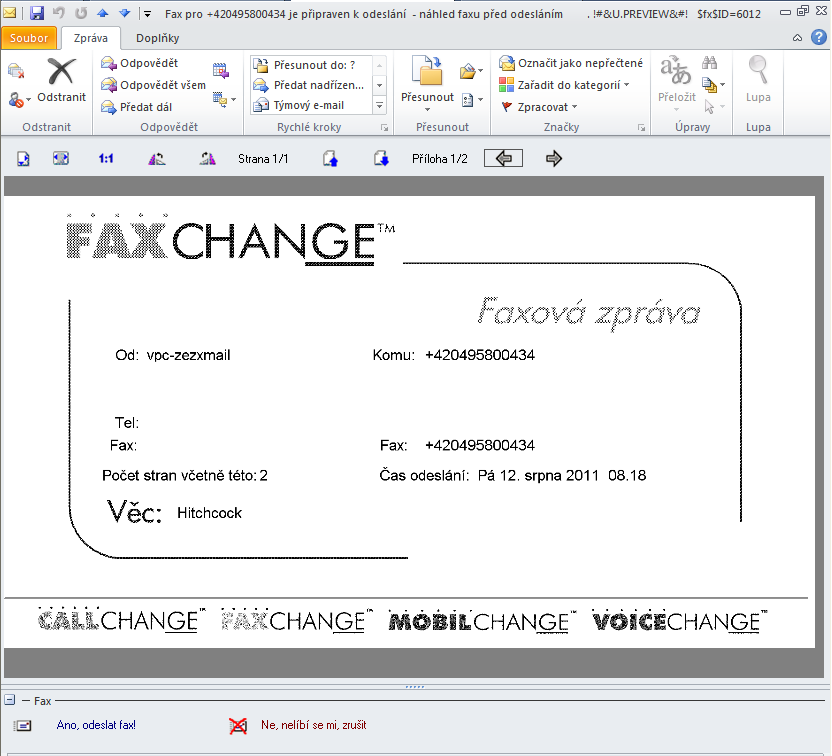
Task: Click the binoculars find icon
Action: pyautogui.click(x=709, y=63)
